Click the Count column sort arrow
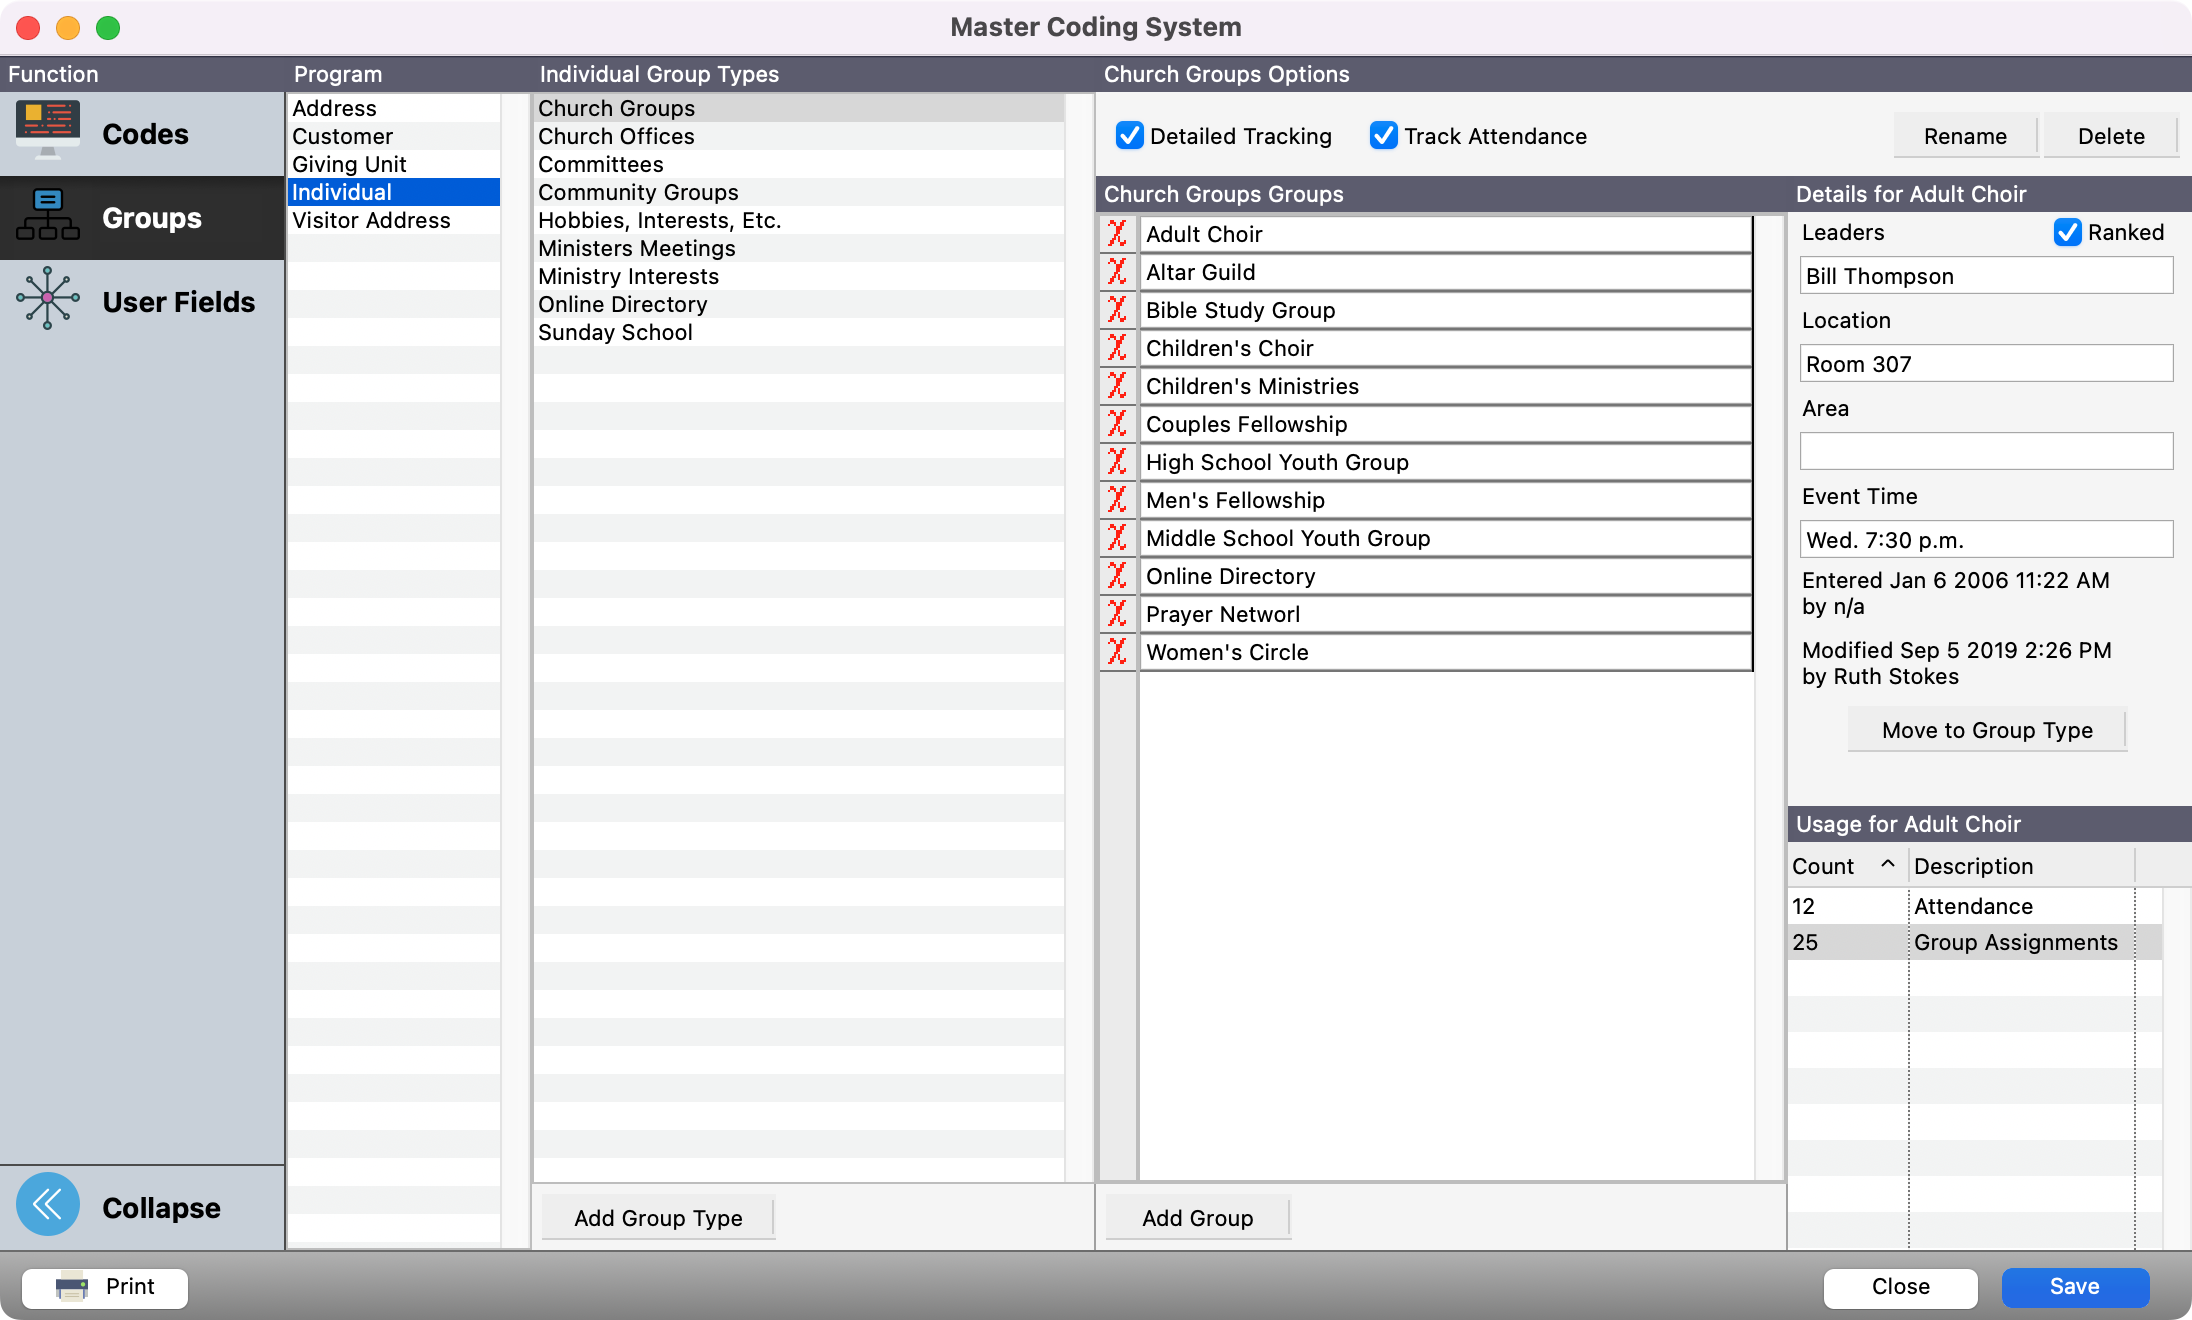 click(x=1888, y=864)
